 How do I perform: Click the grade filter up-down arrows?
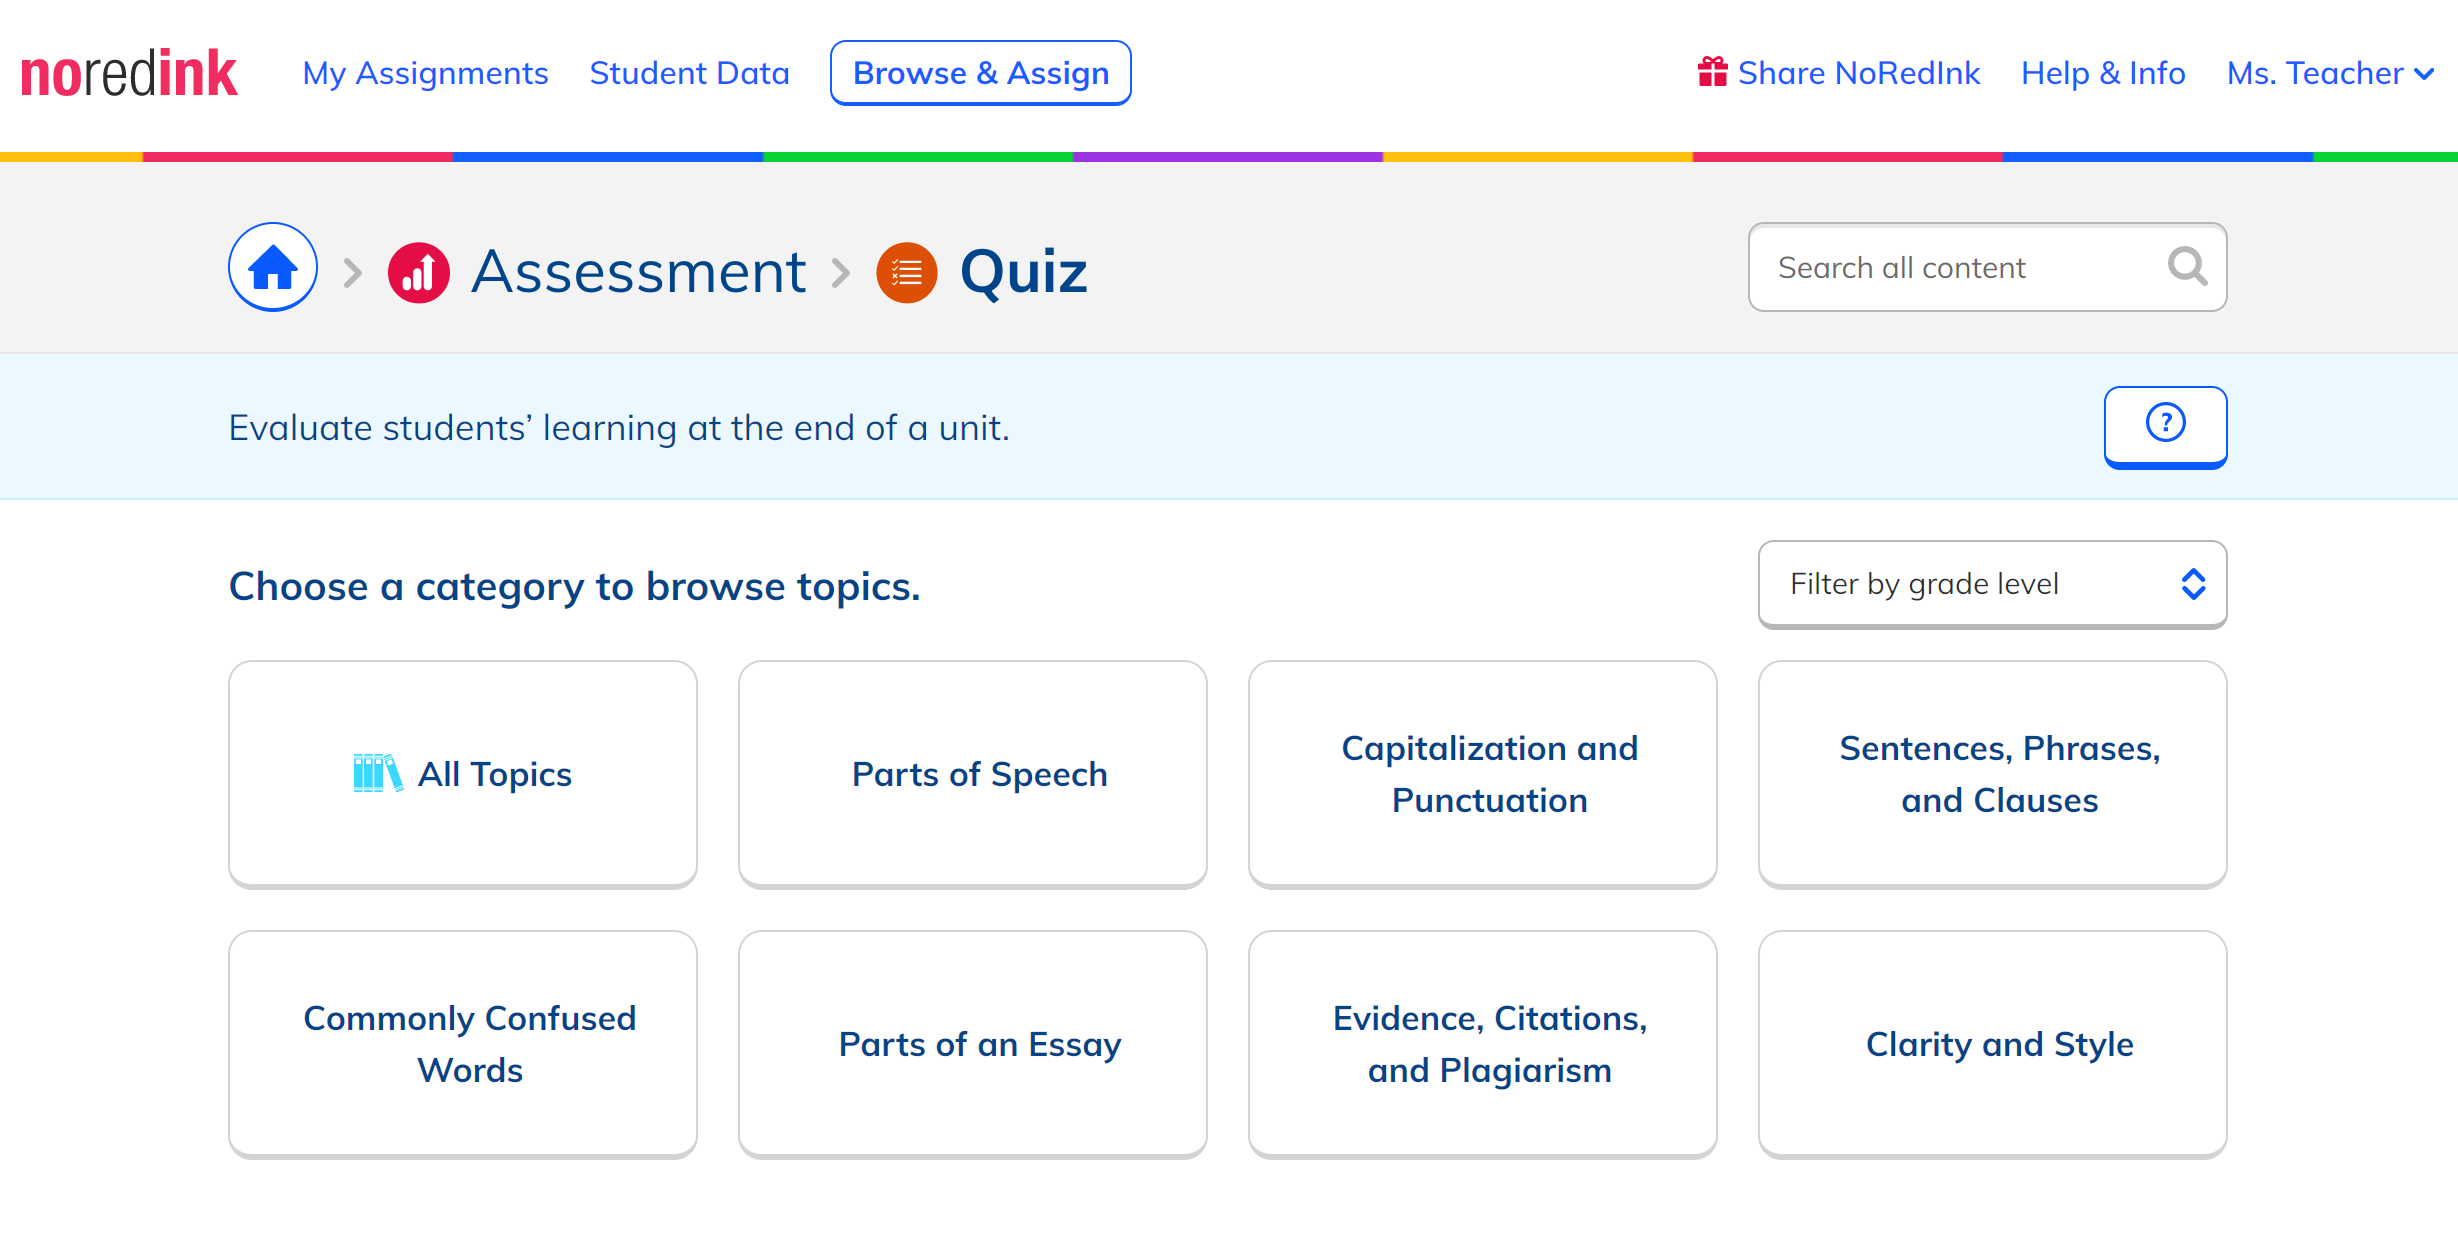(2193, 584)
